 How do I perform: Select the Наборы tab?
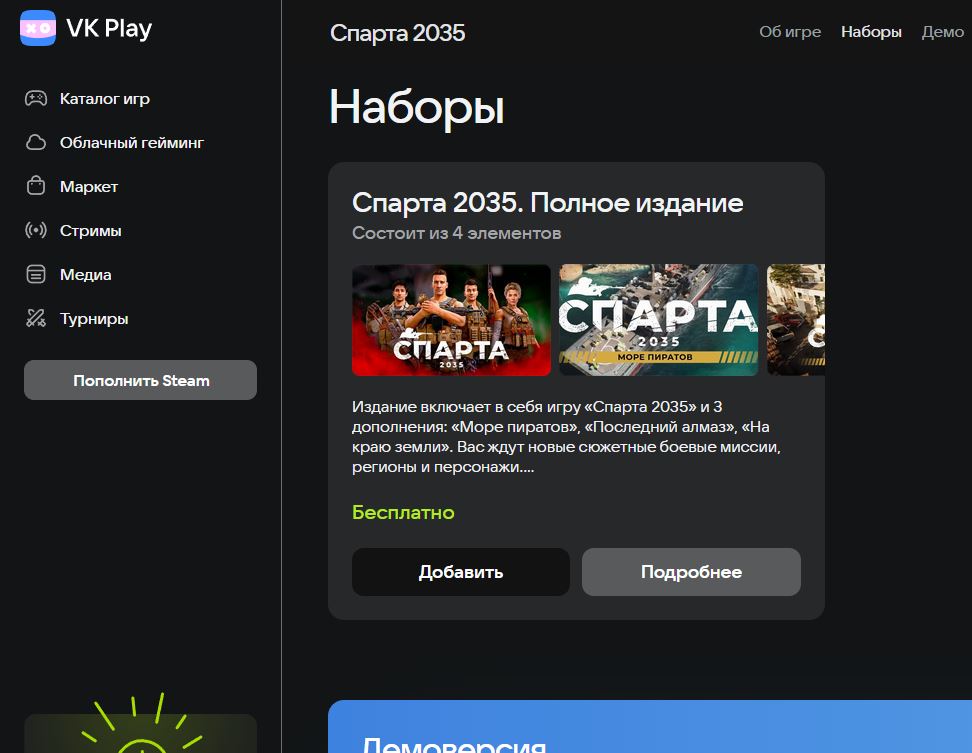871,32
